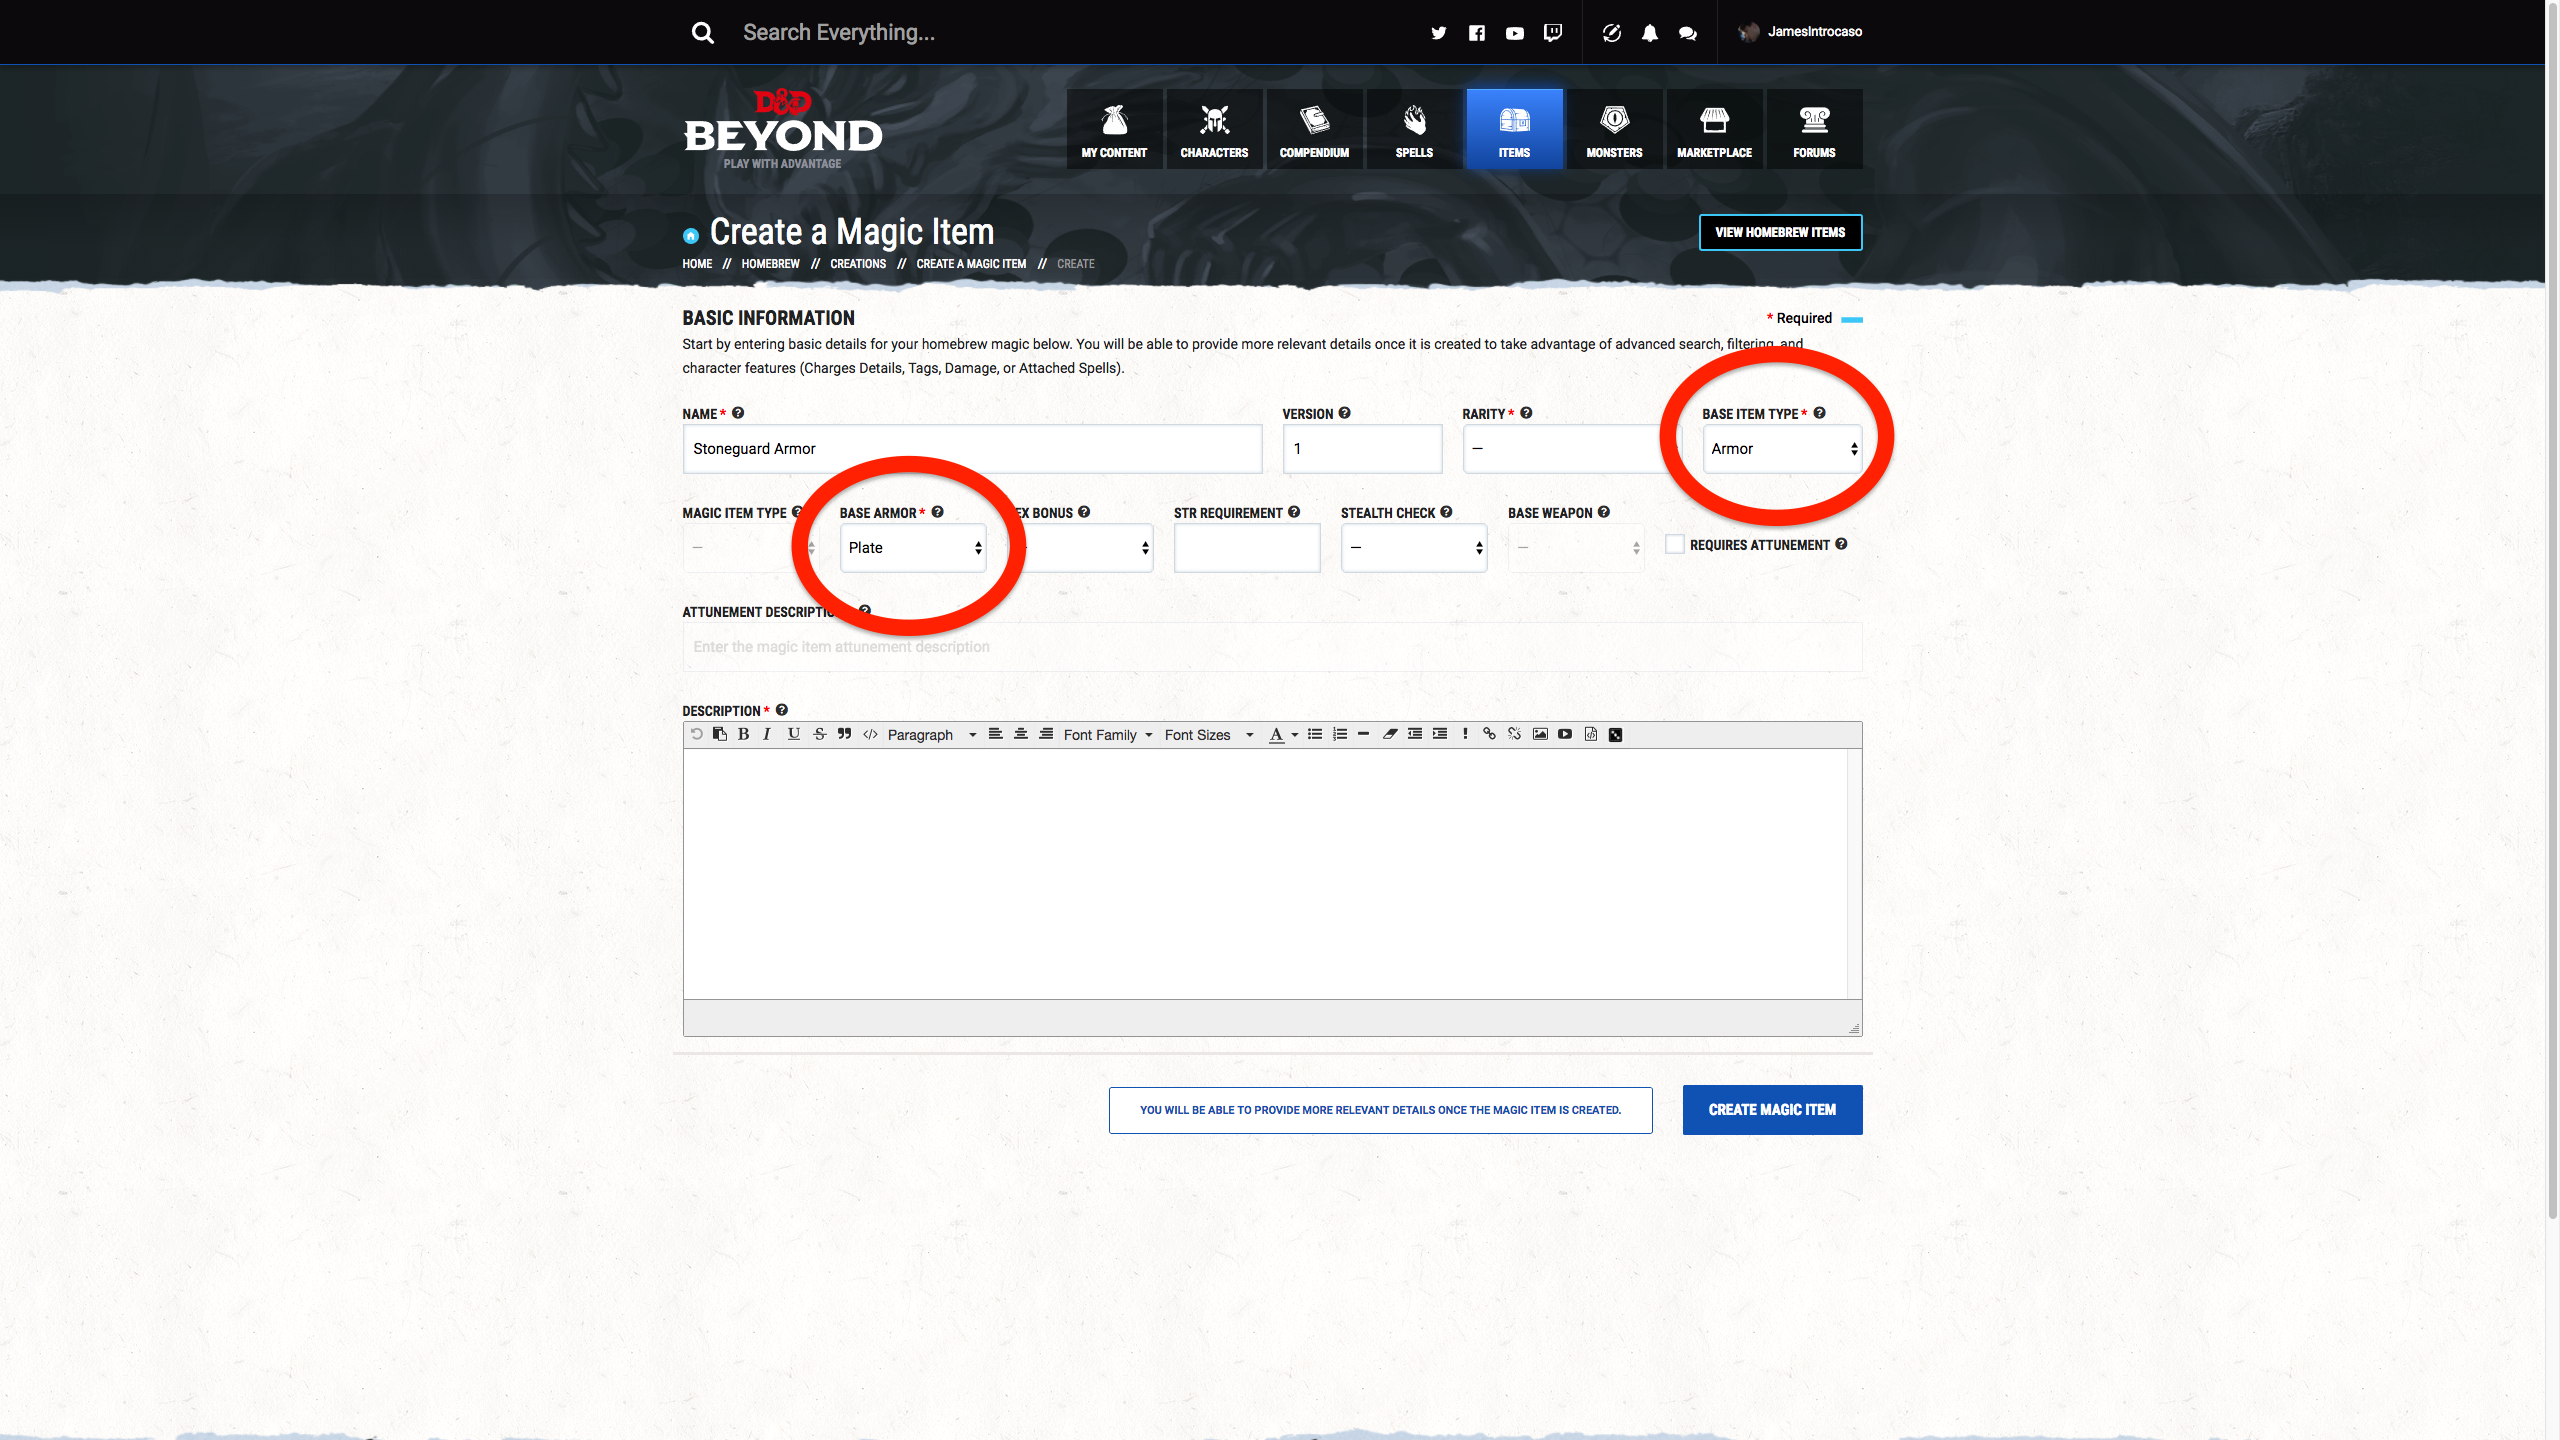
Task: Align text left in the editor
Action: (x=996, y=734)
